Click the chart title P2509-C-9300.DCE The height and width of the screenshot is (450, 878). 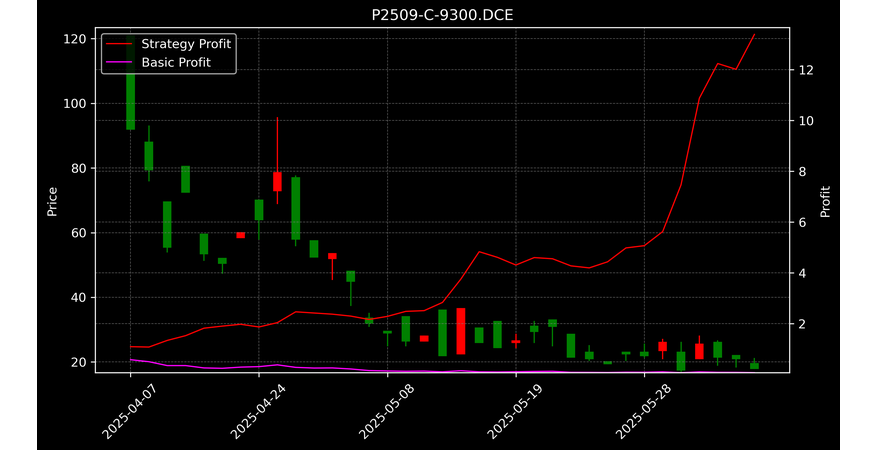click(x=442, y=15)
